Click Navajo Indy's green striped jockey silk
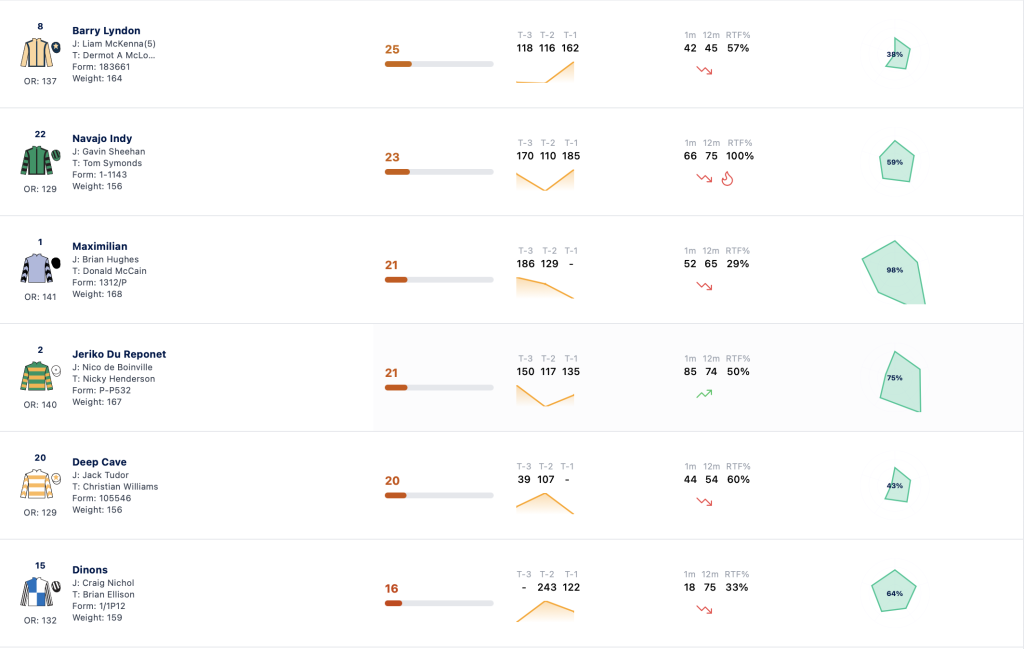This screenshot has height=649, width=1024. (x=37, y=161)
